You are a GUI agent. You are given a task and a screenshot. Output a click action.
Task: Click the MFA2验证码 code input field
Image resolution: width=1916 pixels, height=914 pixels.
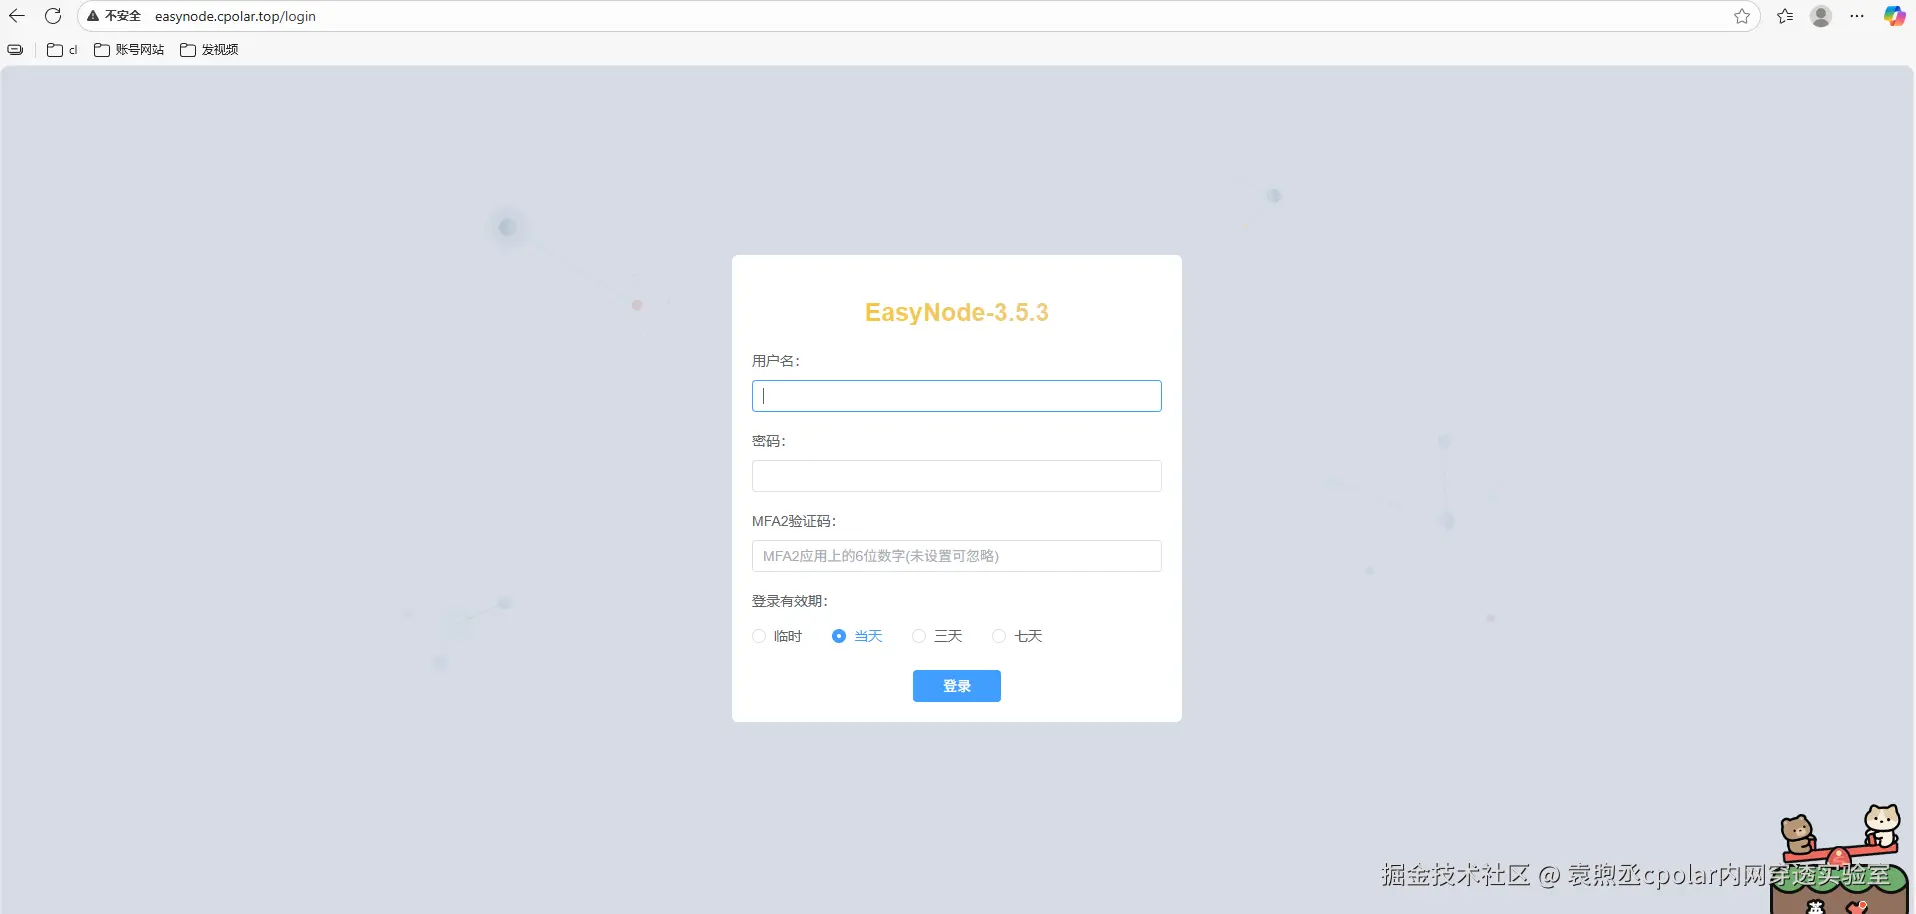[957, 556]
